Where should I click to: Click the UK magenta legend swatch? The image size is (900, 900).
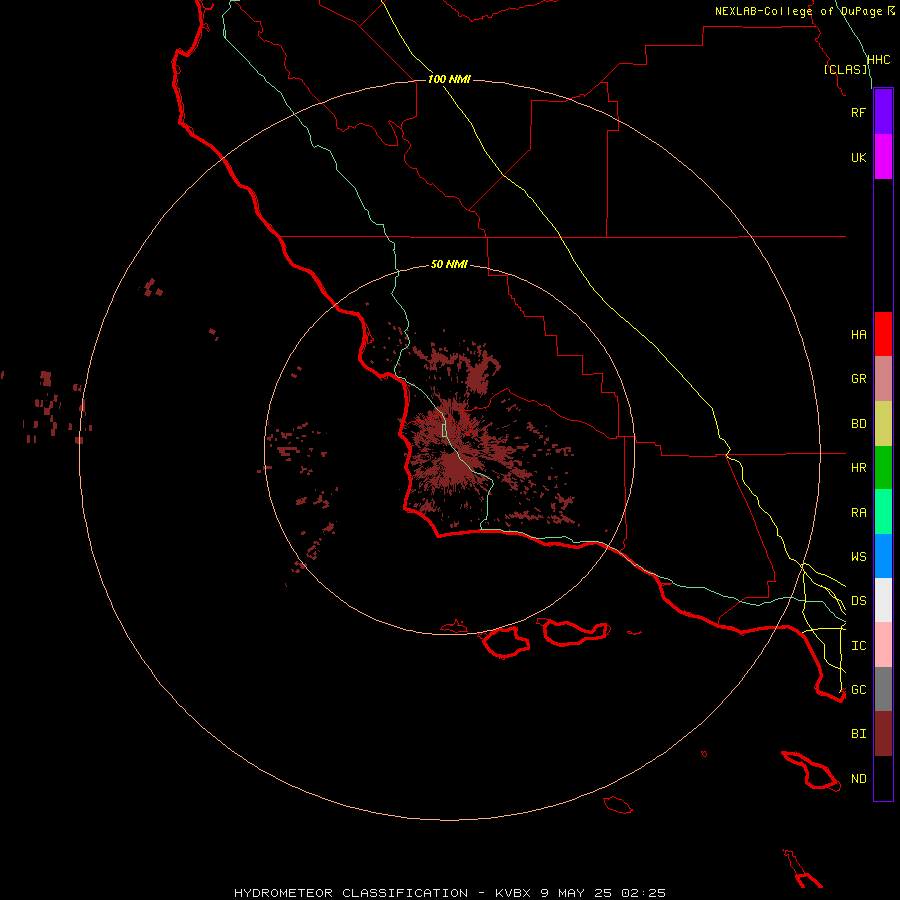[x=883, y=157]
